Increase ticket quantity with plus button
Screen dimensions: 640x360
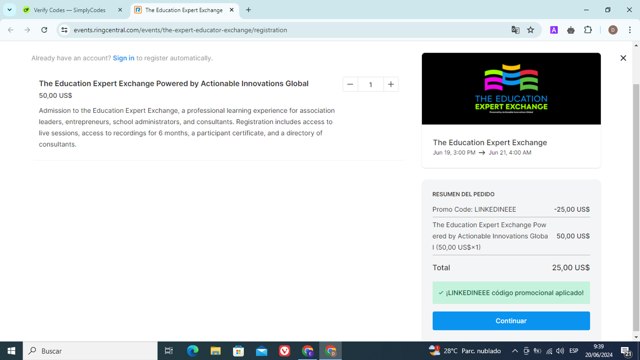coord(391,84)
